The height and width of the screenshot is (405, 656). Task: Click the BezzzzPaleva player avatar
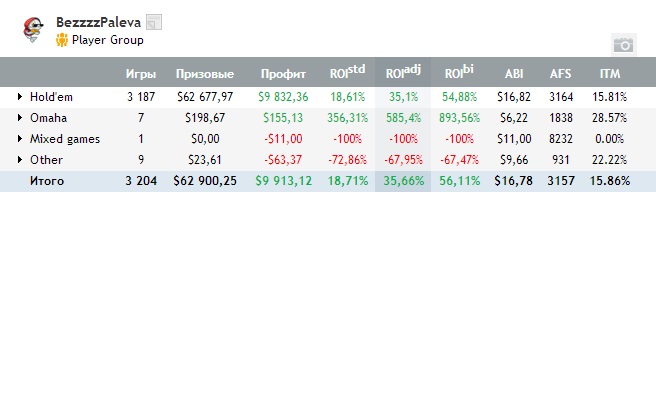point(33,30)
